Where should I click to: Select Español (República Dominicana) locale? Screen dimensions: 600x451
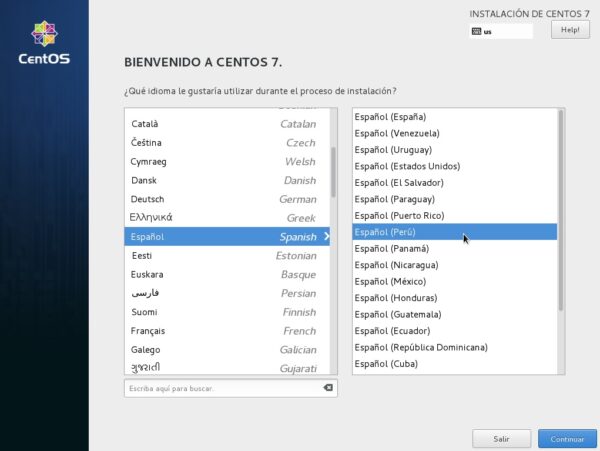pos(455,347)
